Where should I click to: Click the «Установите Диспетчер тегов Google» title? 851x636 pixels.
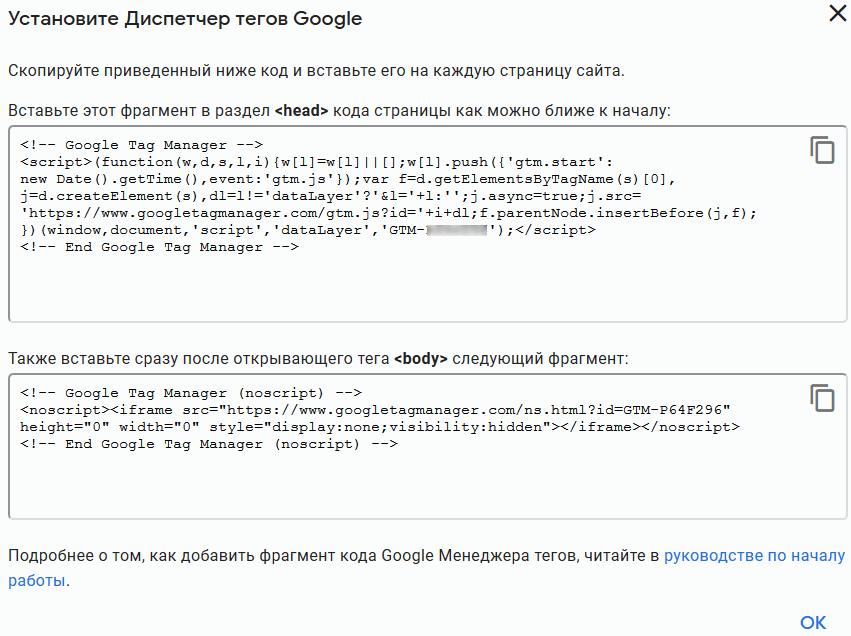point(185,19)
